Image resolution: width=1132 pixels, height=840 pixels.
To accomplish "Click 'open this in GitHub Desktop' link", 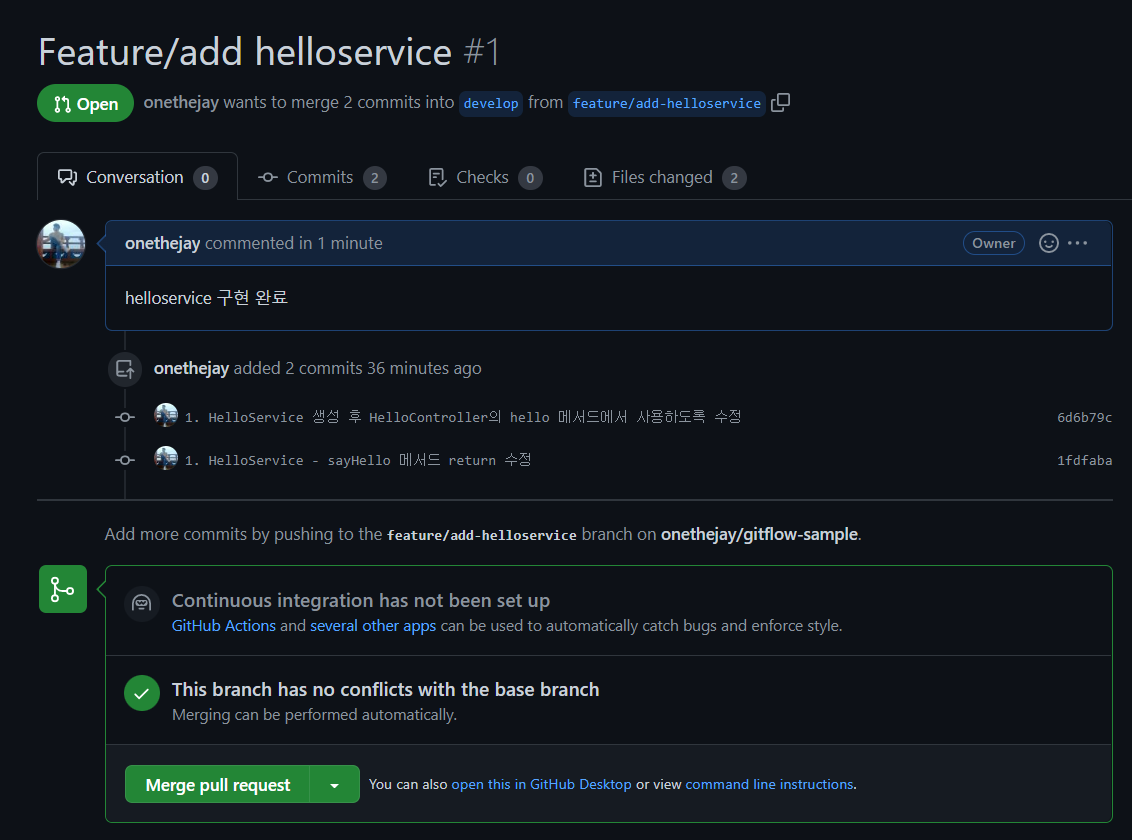I will coord(541,784).
